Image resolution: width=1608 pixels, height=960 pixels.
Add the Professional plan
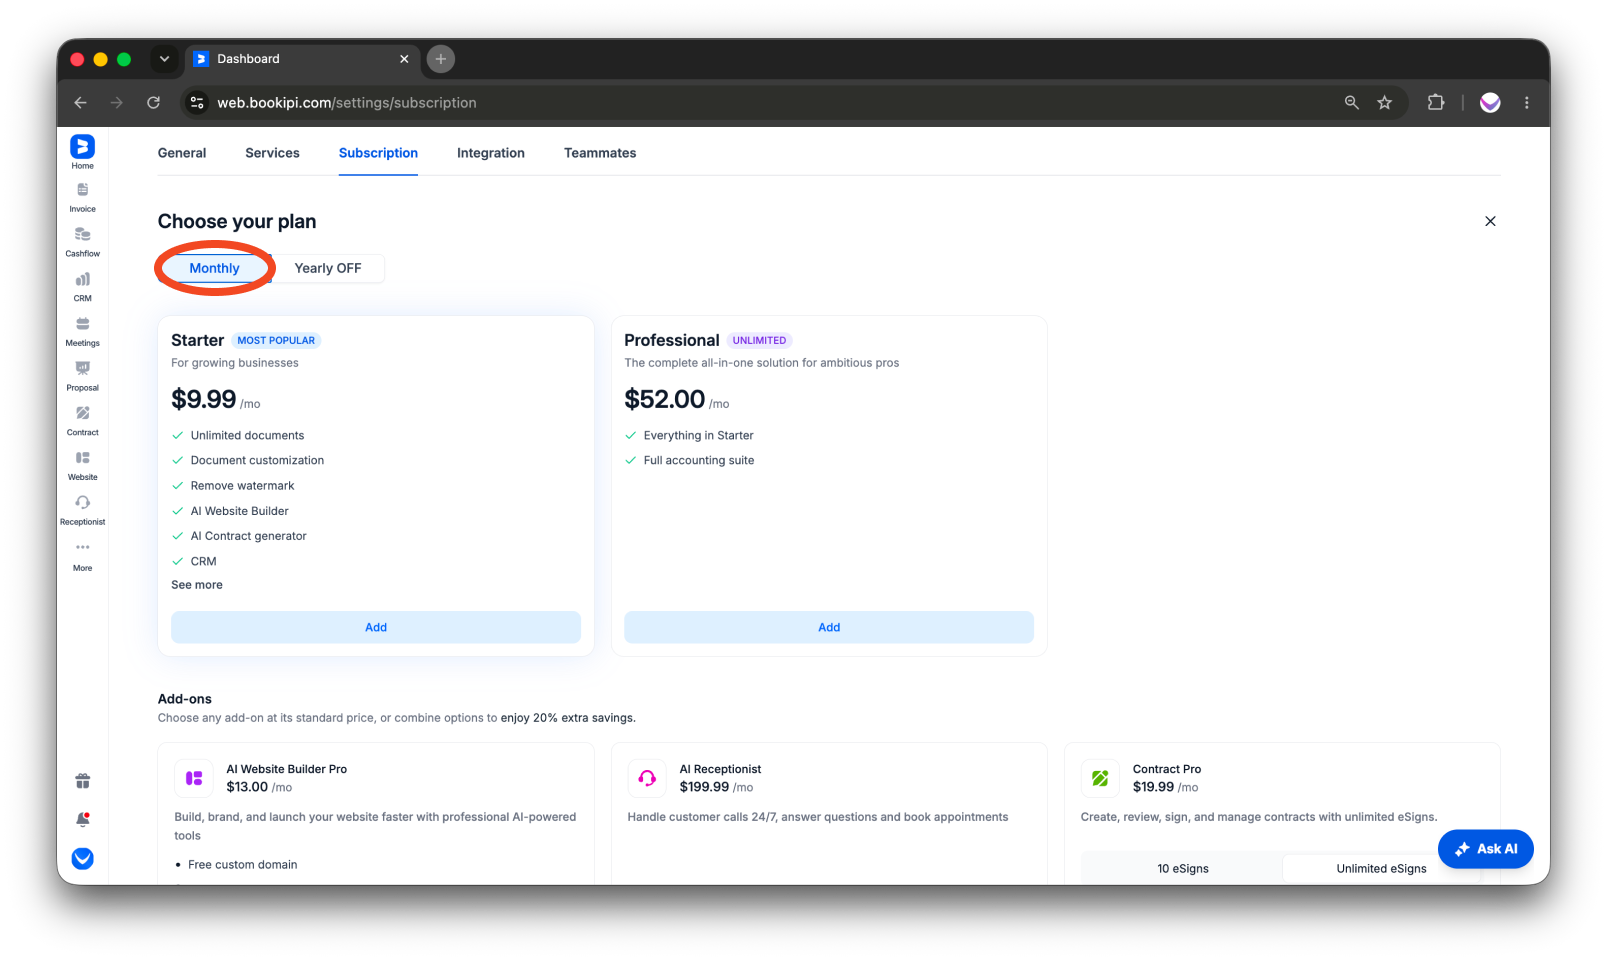tap(829, 627)
